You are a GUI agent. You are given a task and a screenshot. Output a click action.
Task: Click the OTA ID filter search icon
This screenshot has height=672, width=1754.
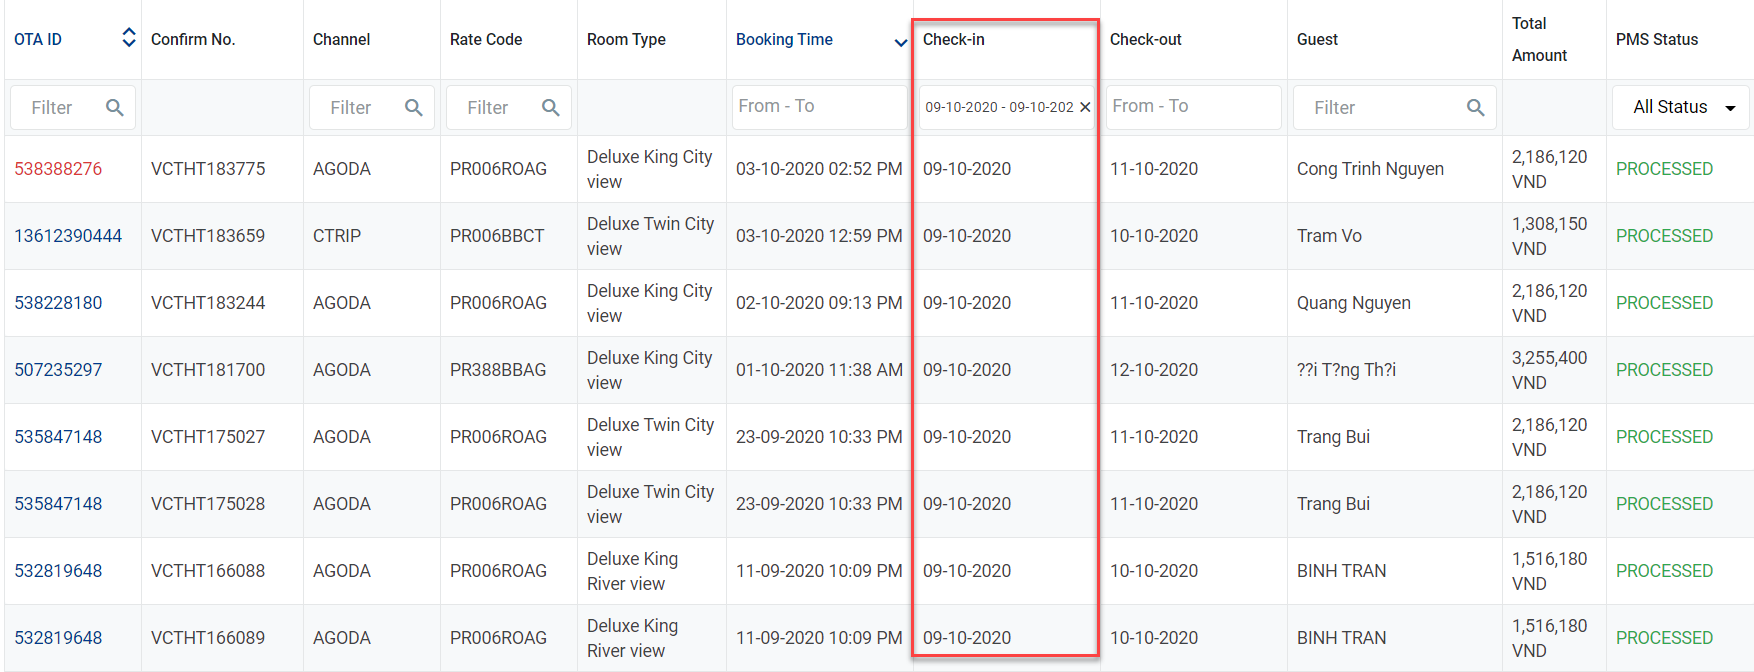pyautogui.click(x=115, y=107)
